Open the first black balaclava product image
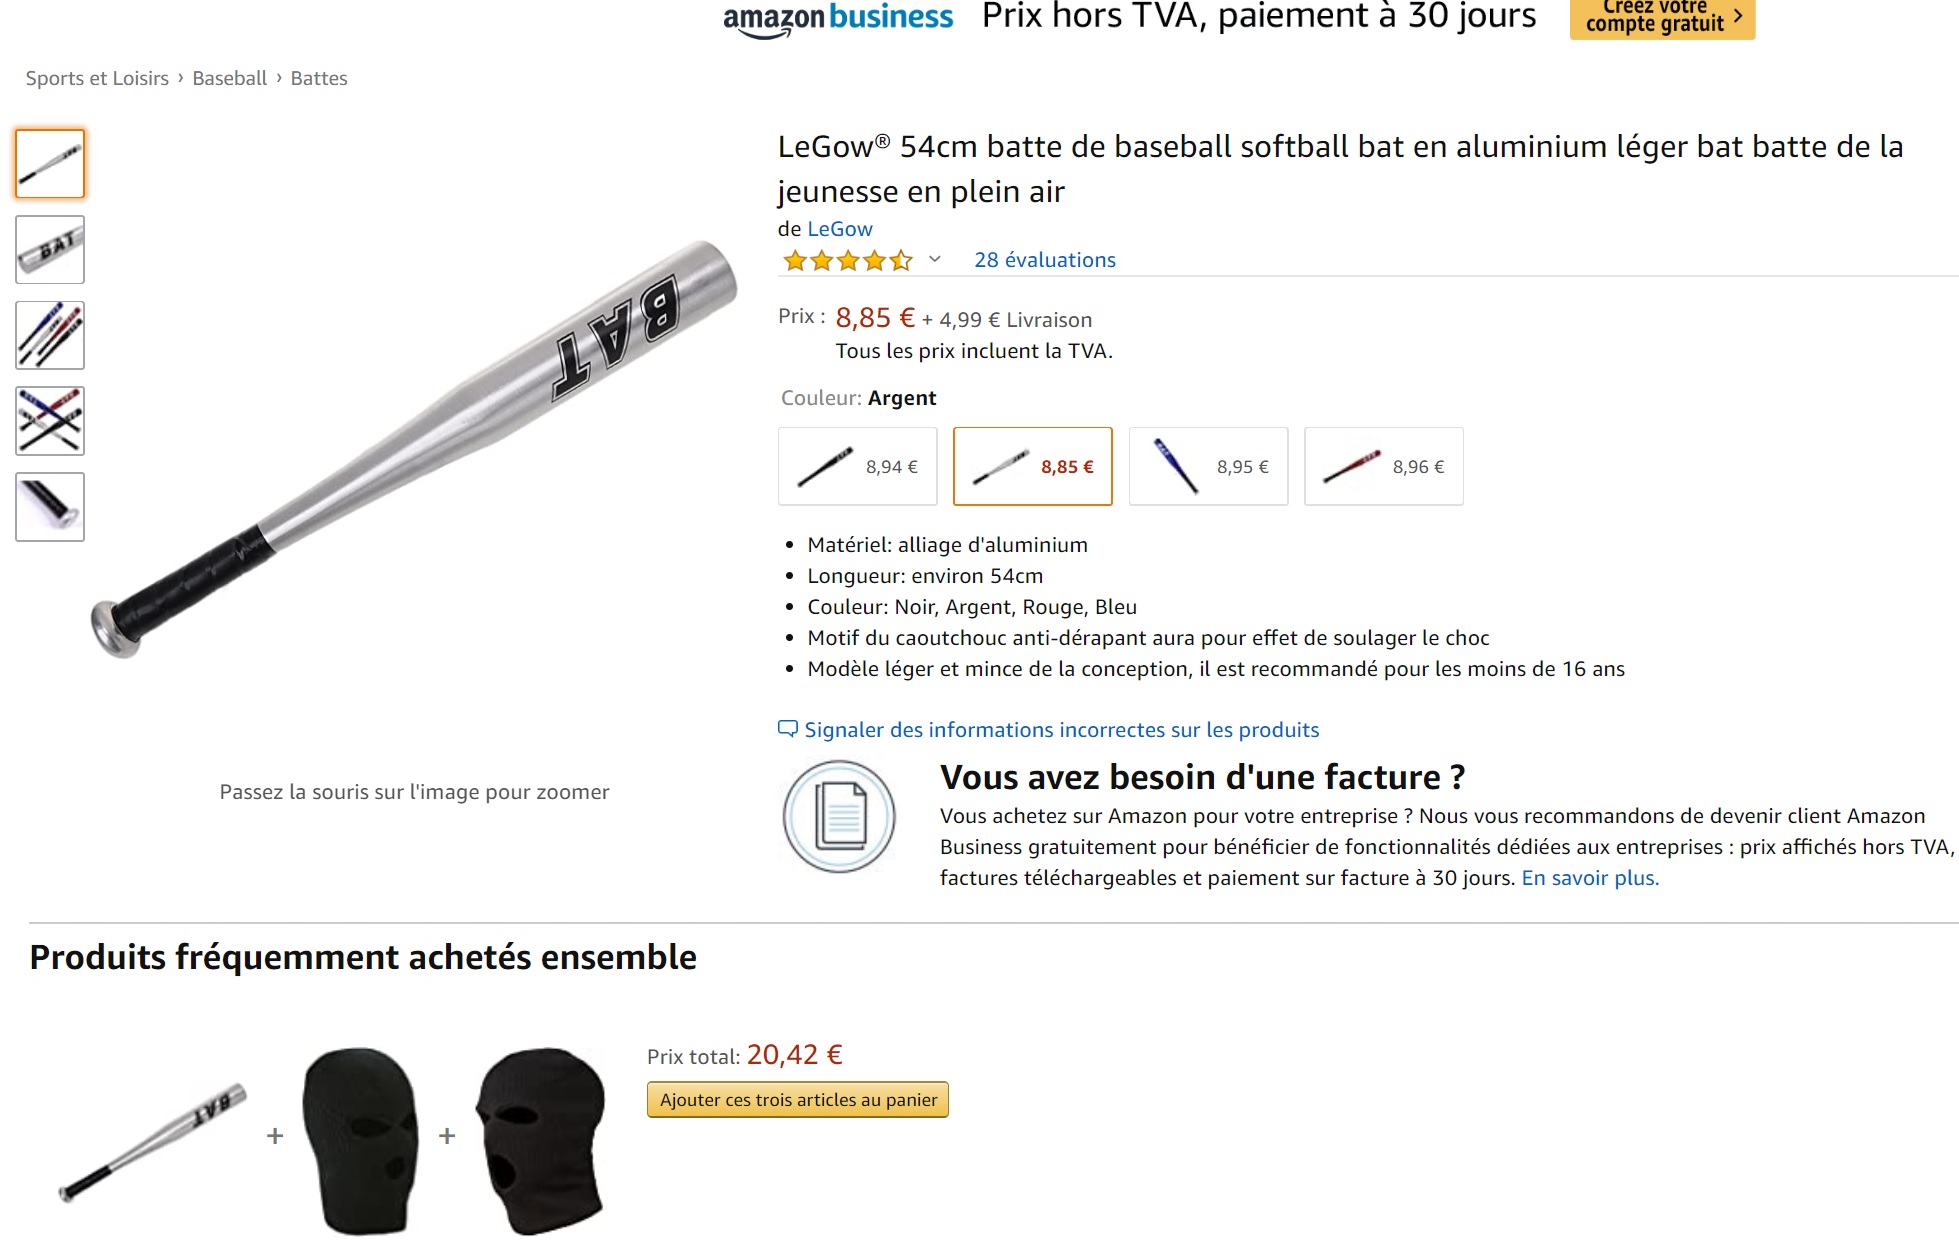Viewport: 1959px width, 1252px height. pos(360,1140)
